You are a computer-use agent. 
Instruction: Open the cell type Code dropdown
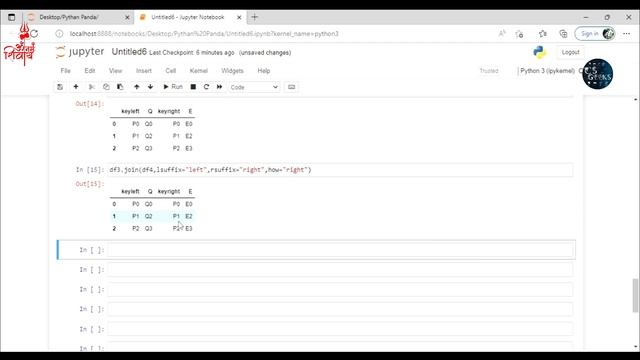tap(253, 87)
